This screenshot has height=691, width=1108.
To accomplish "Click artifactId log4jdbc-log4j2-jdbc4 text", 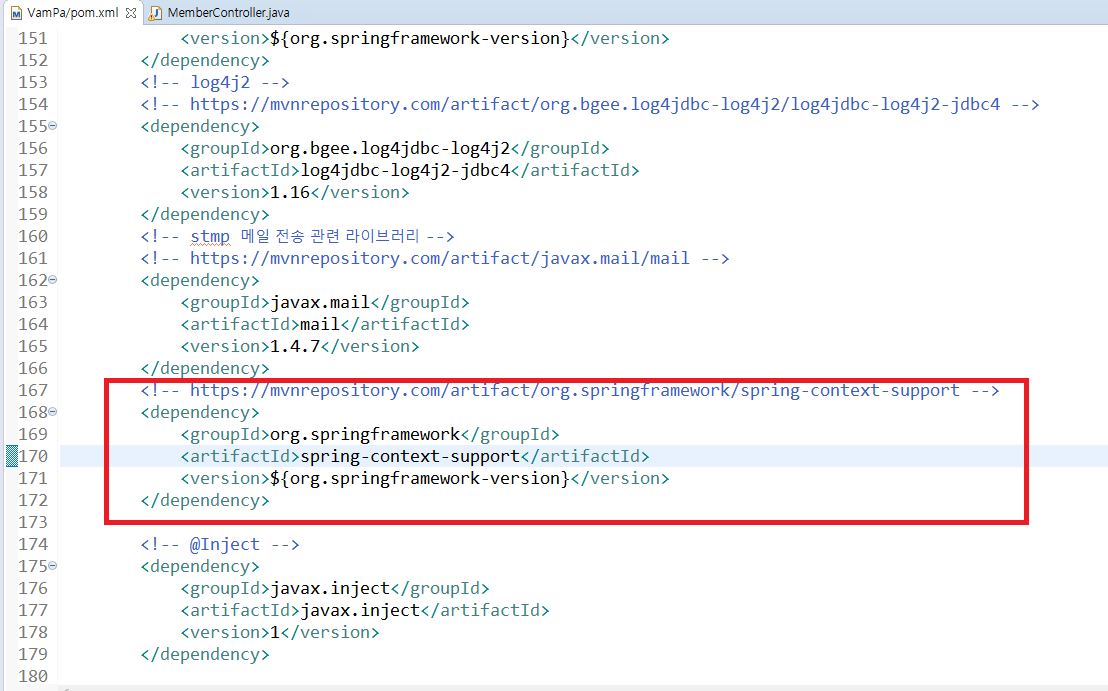I will 406,170.
